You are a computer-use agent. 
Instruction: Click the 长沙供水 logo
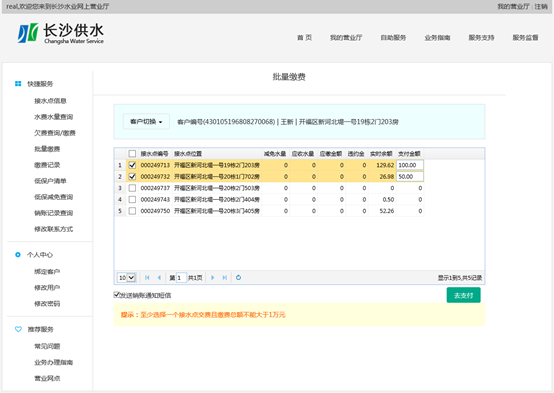coord(61,33)
